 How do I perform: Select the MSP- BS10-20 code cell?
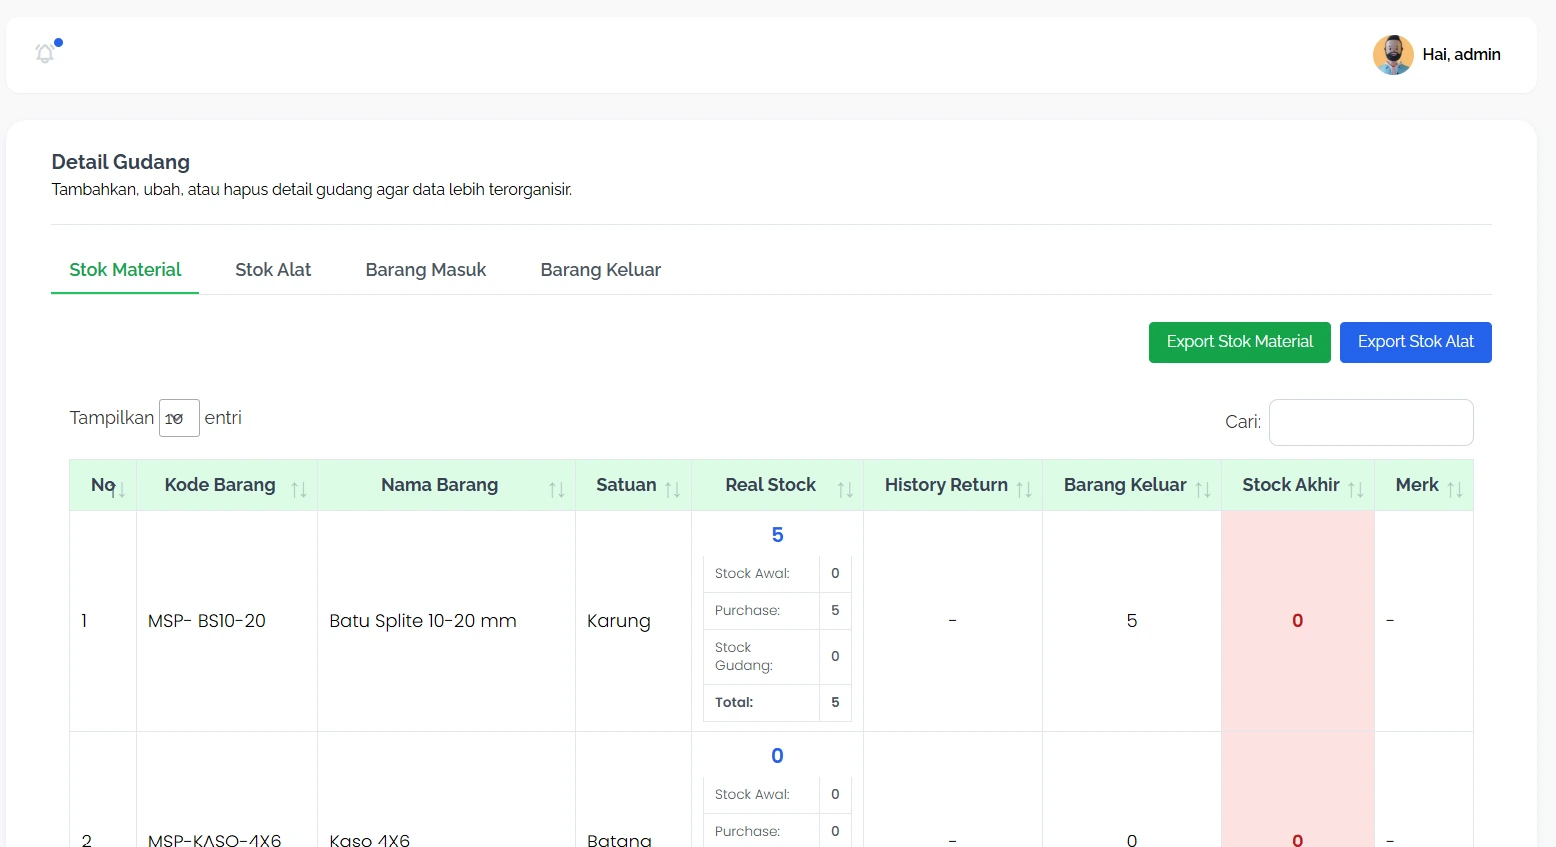coord(227,621)
